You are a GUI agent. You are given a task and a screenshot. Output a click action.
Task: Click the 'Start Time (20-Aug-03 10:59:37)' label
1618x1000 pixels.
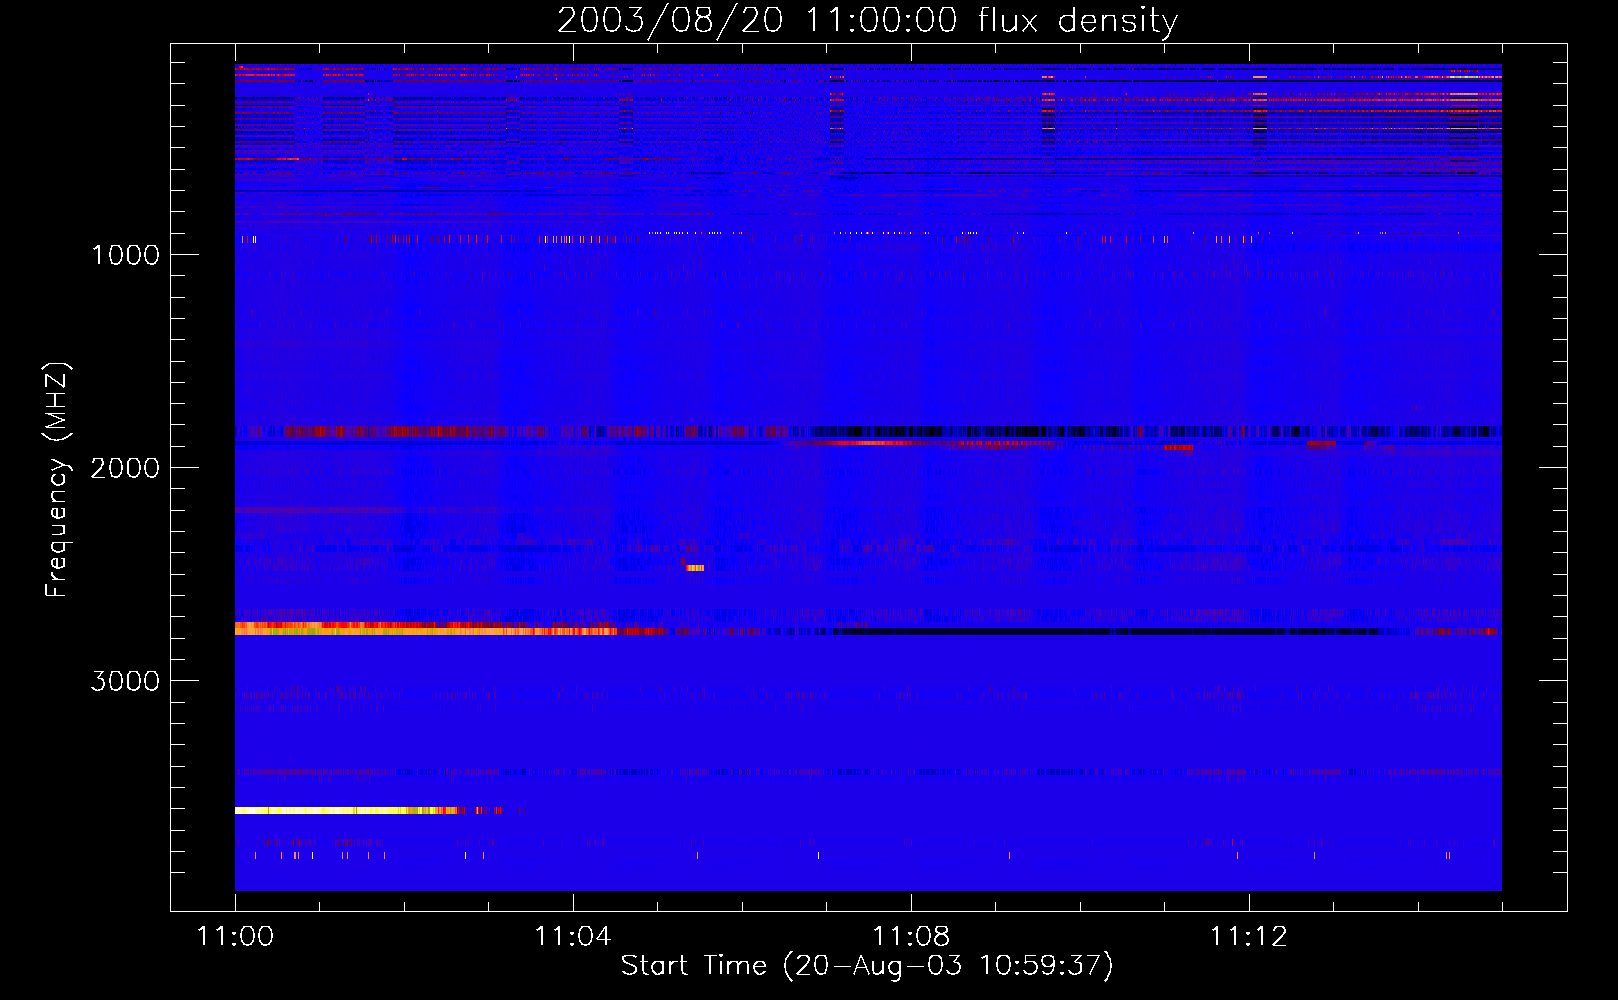pyautogui.click(x=867, y=966)
